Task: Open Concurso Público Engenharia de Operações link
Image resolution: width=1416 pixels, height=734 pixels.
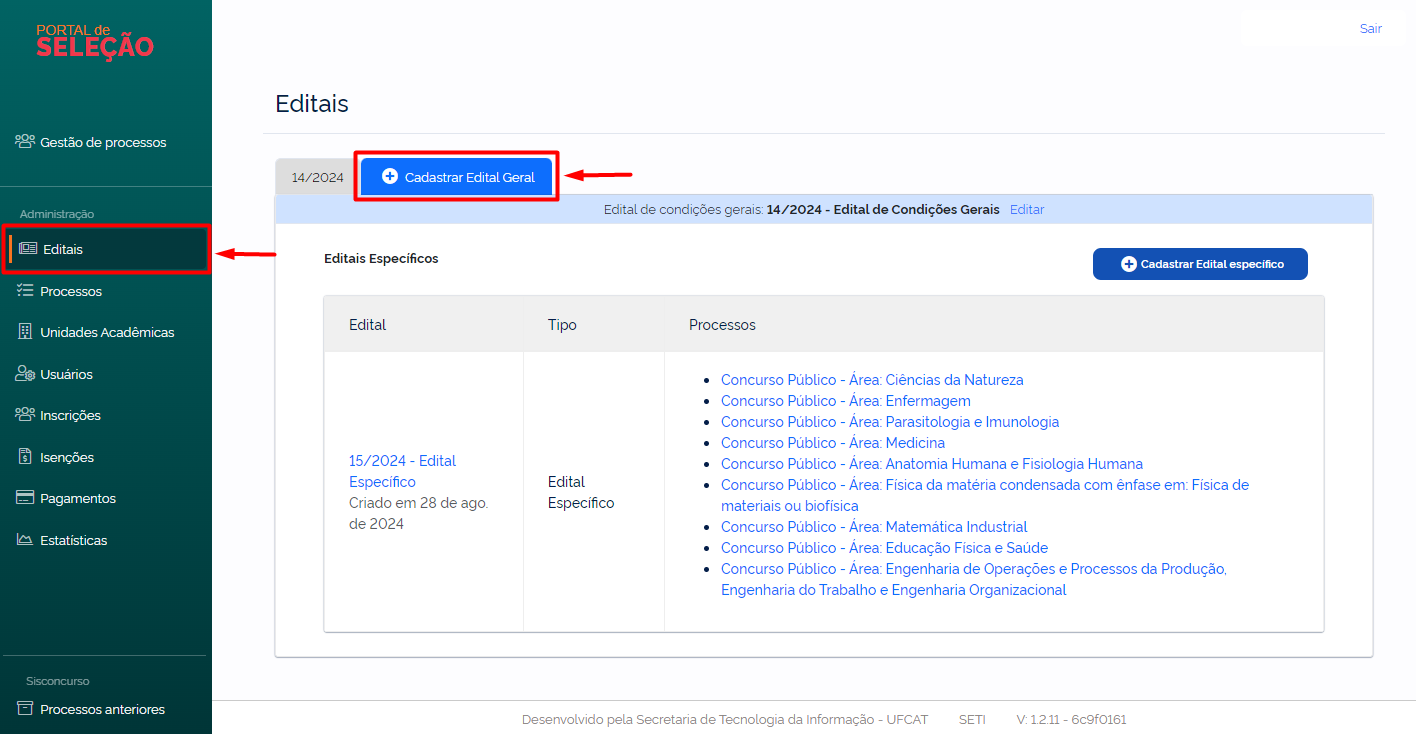Action: pyautogui.click(x=974, y=579)
